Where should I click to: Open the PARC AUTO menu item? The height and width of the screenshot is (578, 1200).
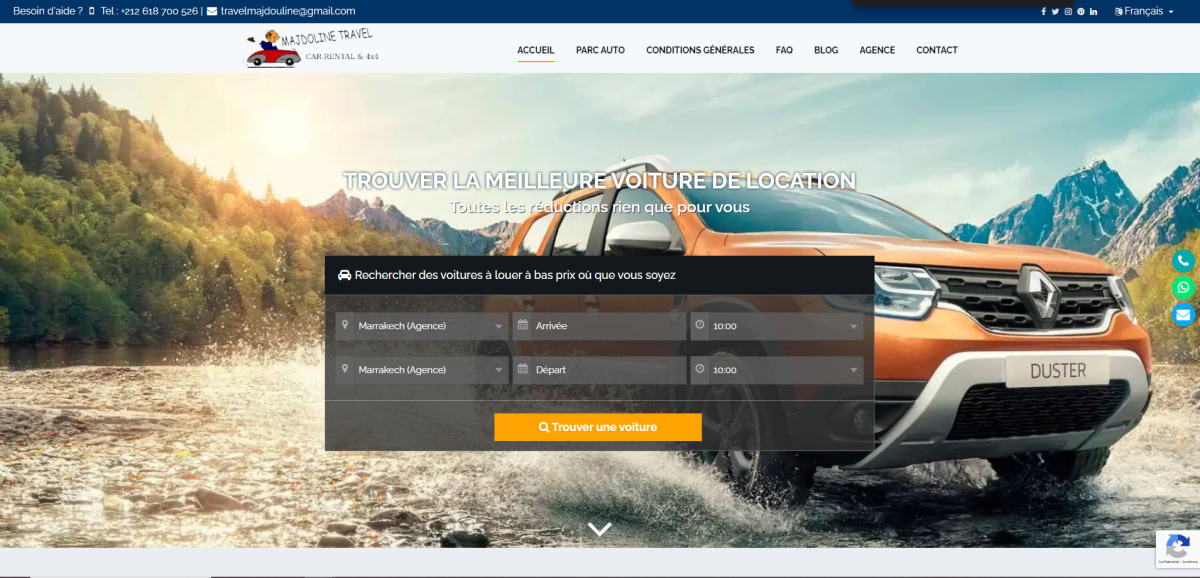[x=600, y=50]
